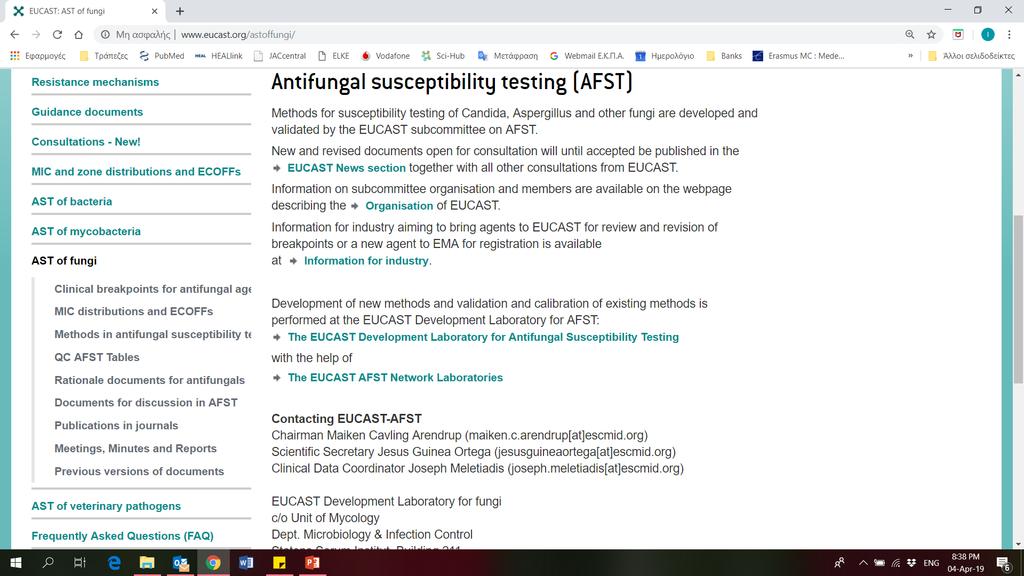1024x576 pixels.
Task: Open Sticky Notes on the taskbar
Action: (280, 563)
